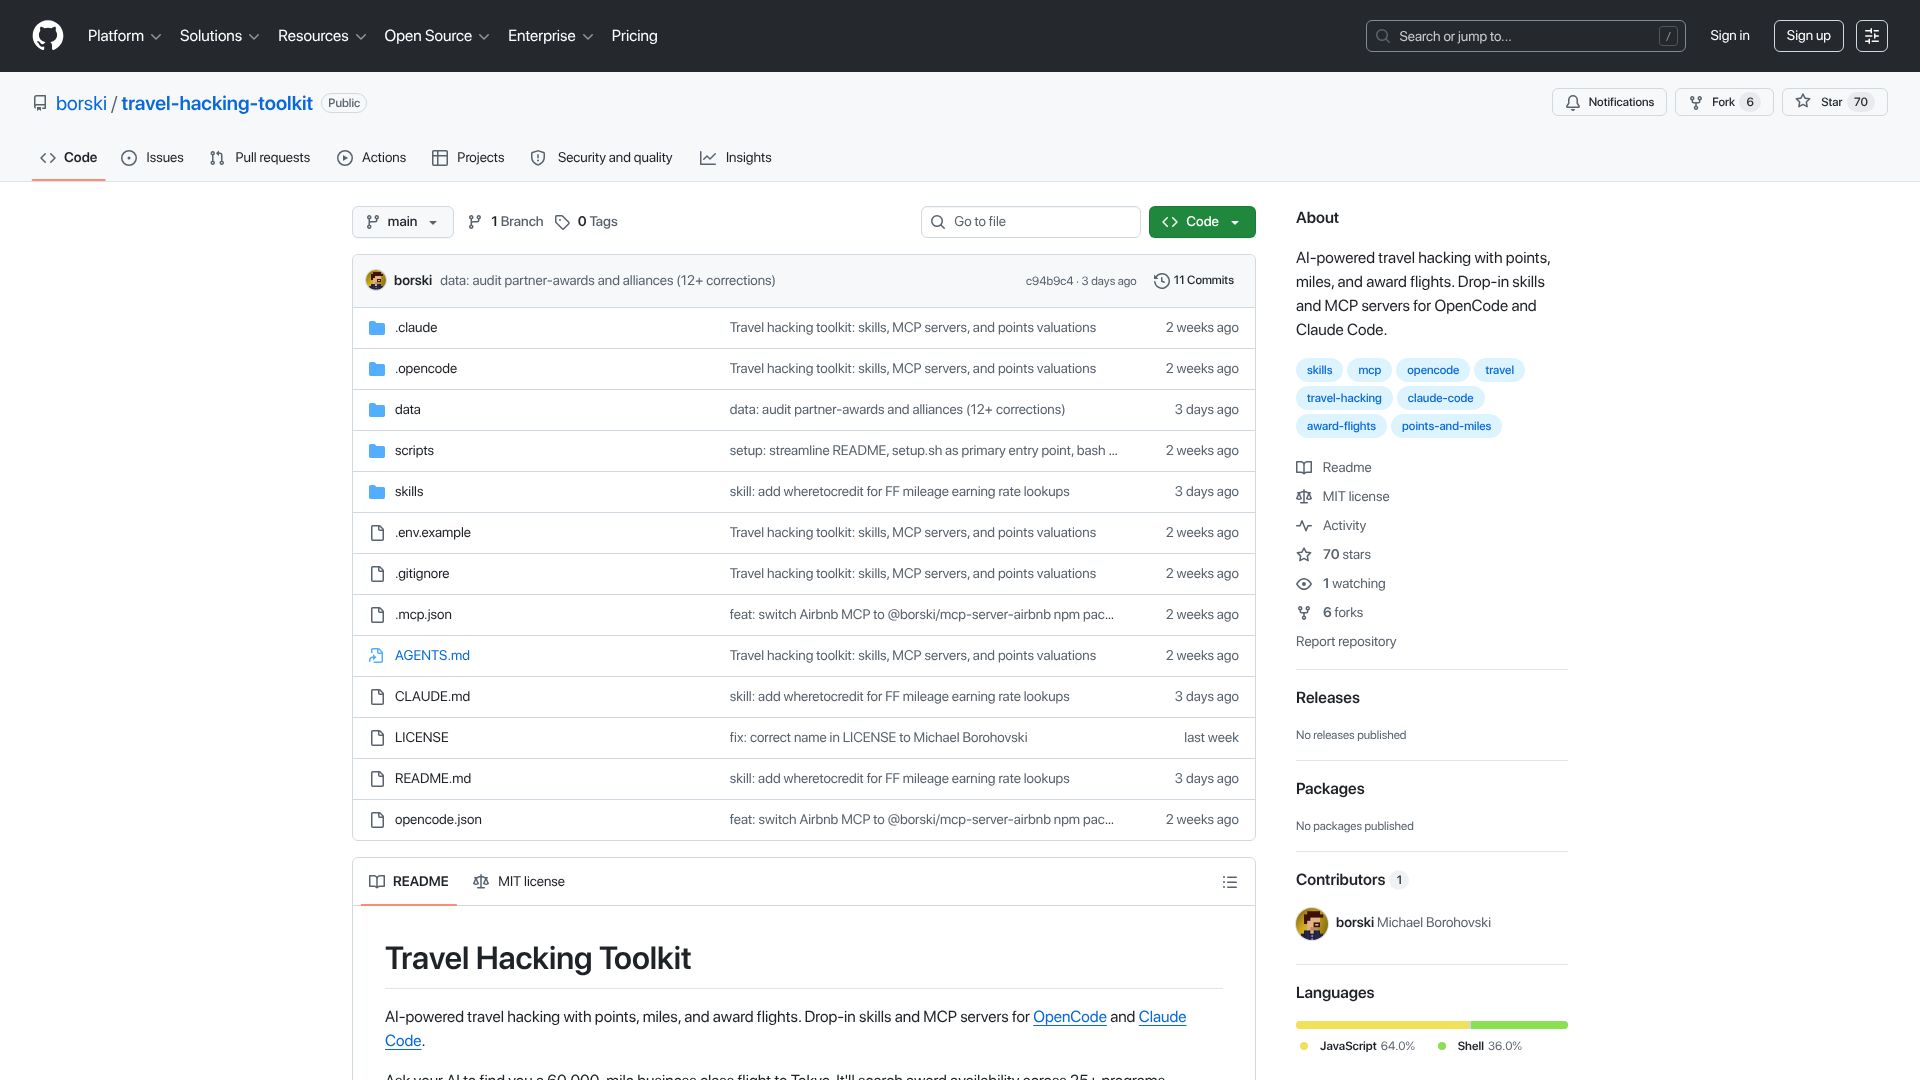Screen dimensions: 1920x1080
Task: Open the 11 Commits link
Action: 1194,281
